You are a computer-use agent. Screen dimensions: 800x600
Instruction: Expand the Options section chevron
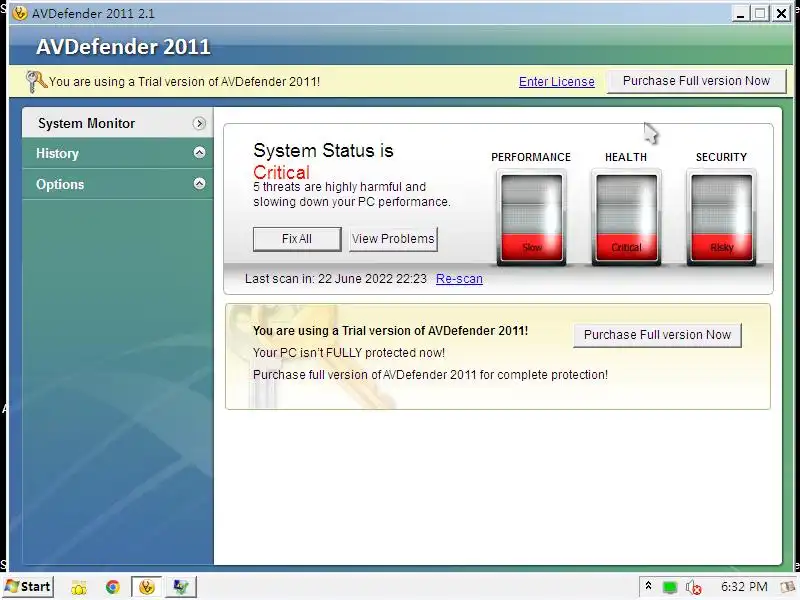(199, 184)
